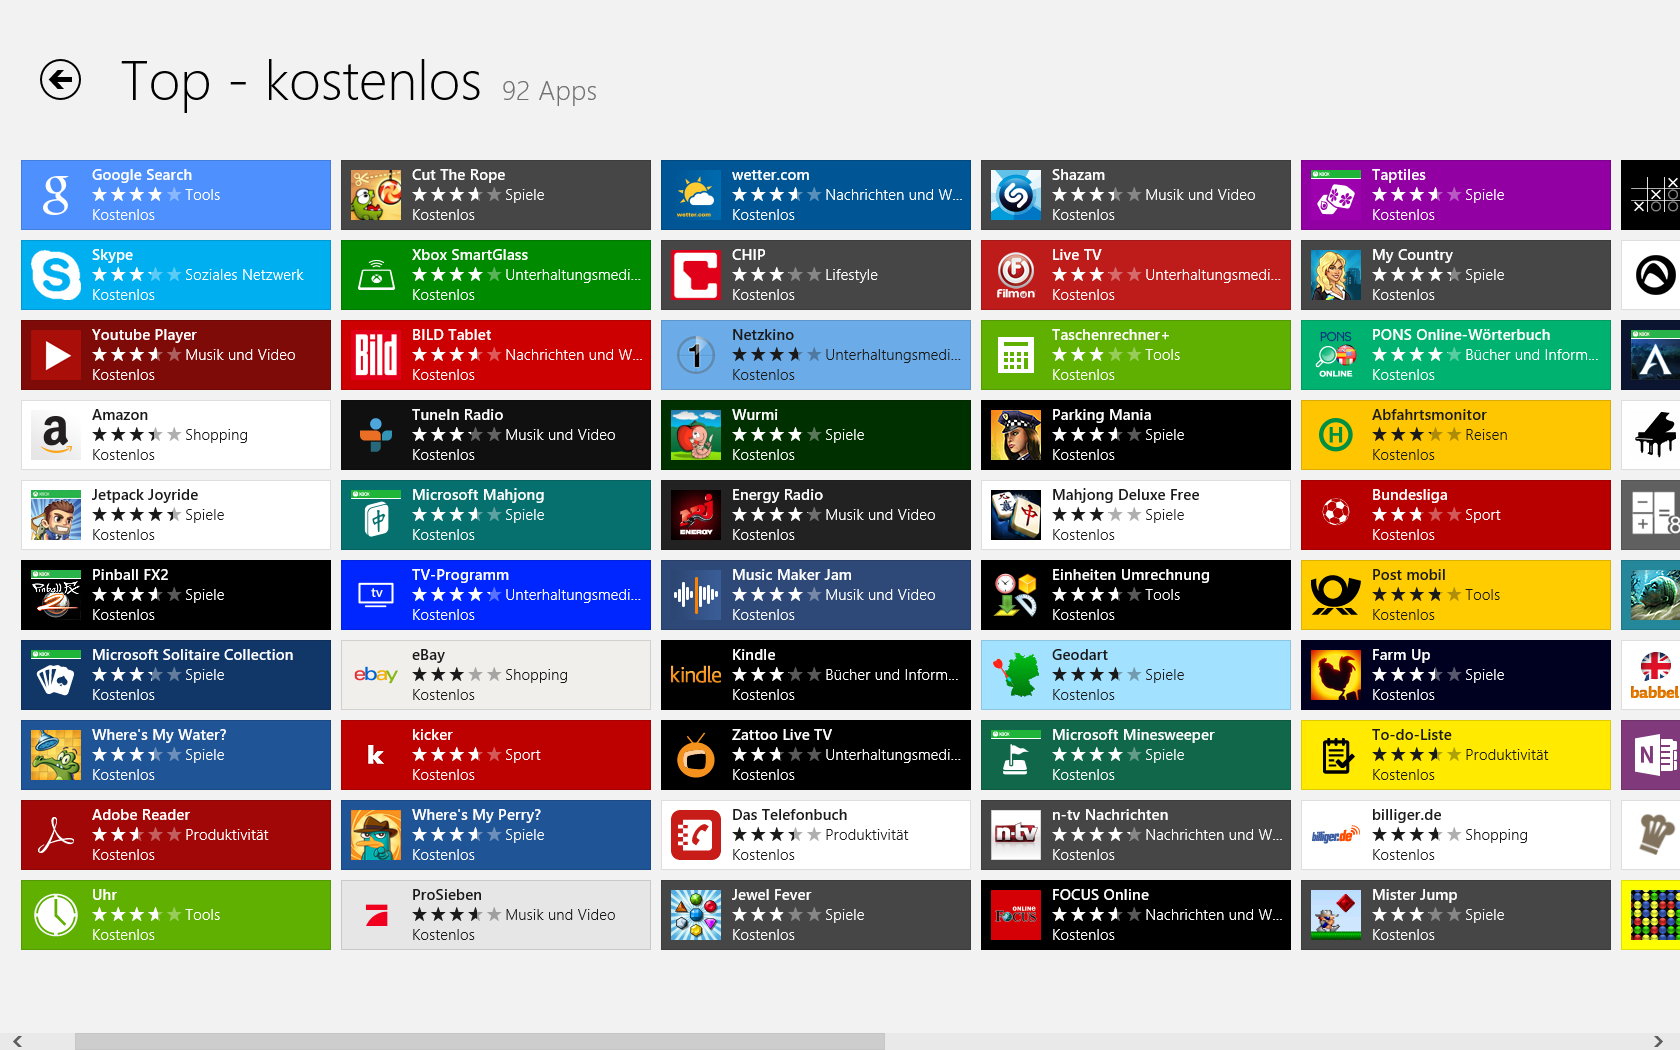Open the Jetpack Joyride icon
Screen dimensions: 1680x1050
pos(56,515)
